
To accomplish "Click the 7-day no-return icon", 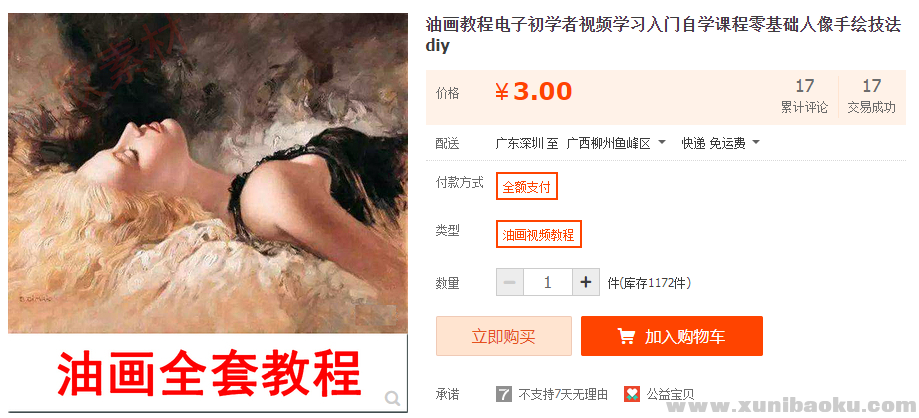I will coord(503,394).
